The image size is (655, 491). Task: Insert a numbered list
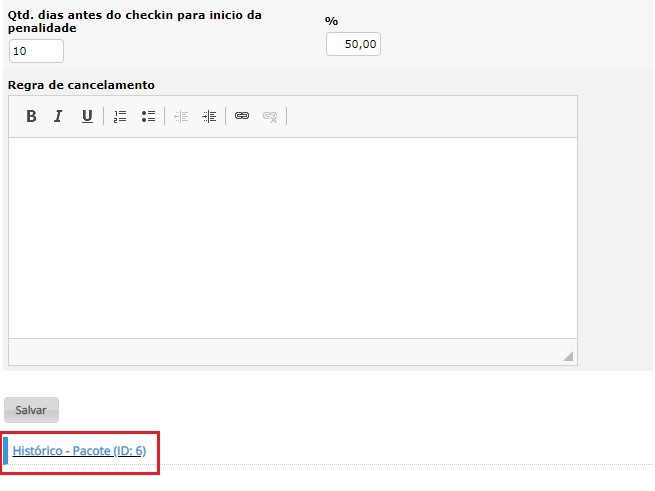(x=120, y=116)
